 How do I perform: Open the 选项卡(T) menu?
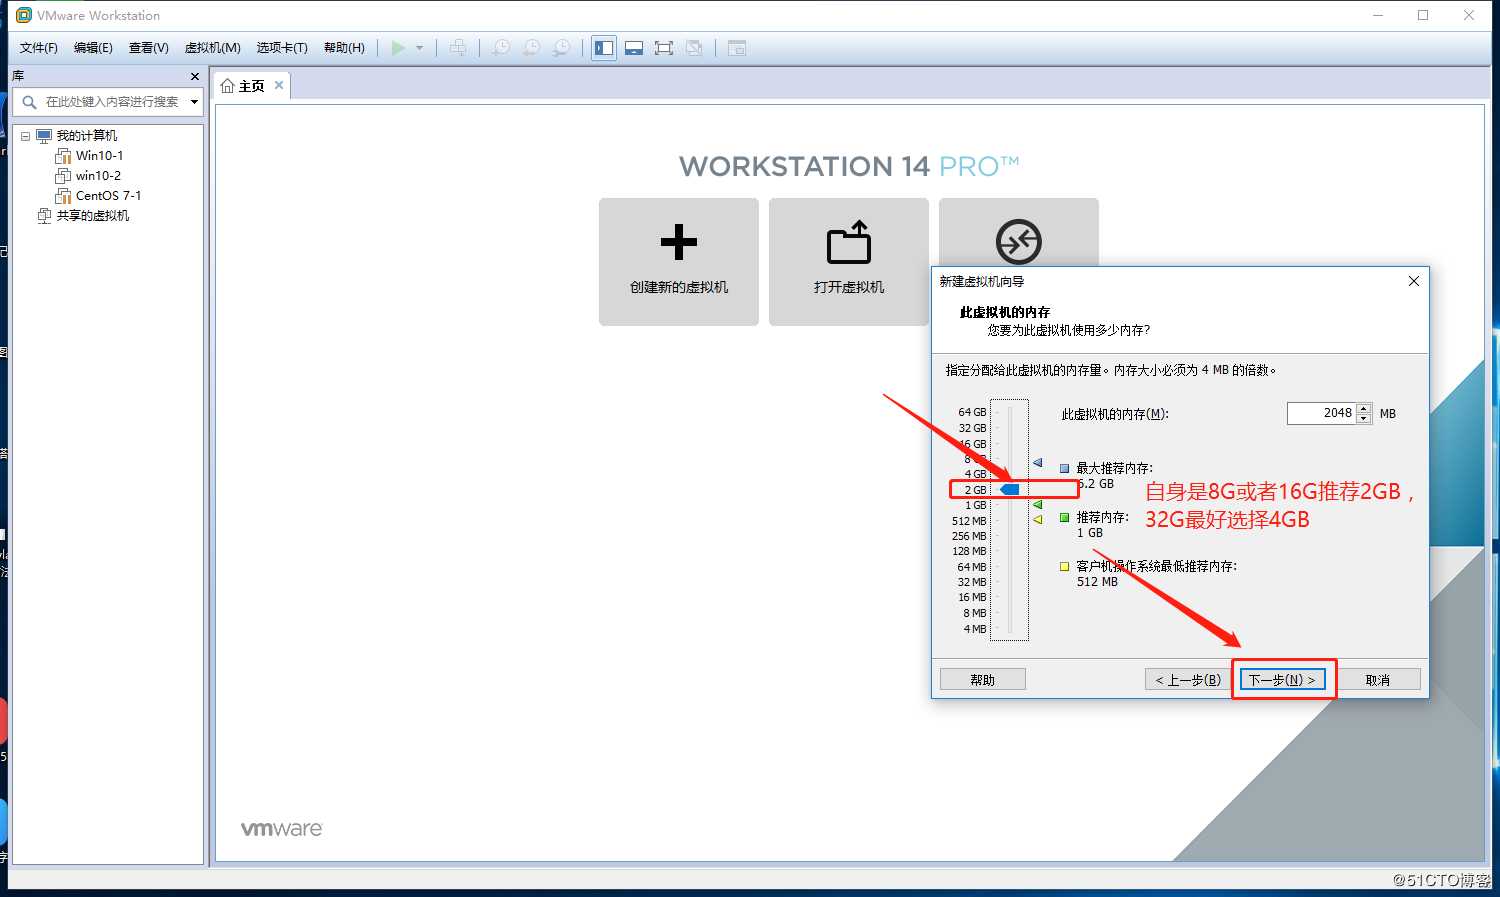tap(282, 48)
